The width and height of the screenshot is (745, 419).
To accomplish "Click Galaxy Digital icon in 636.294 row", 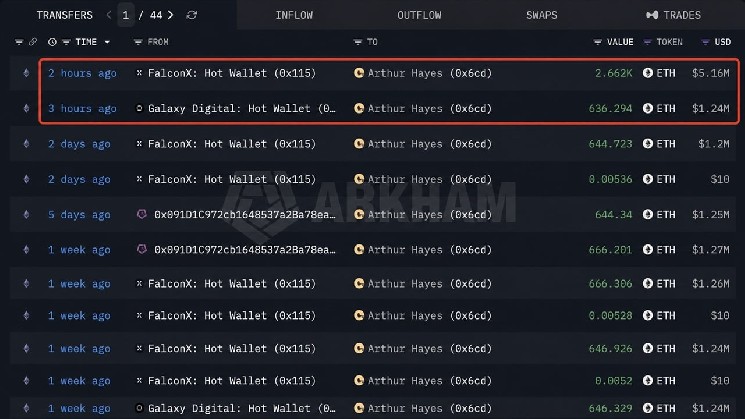I will tap(139, 108).
